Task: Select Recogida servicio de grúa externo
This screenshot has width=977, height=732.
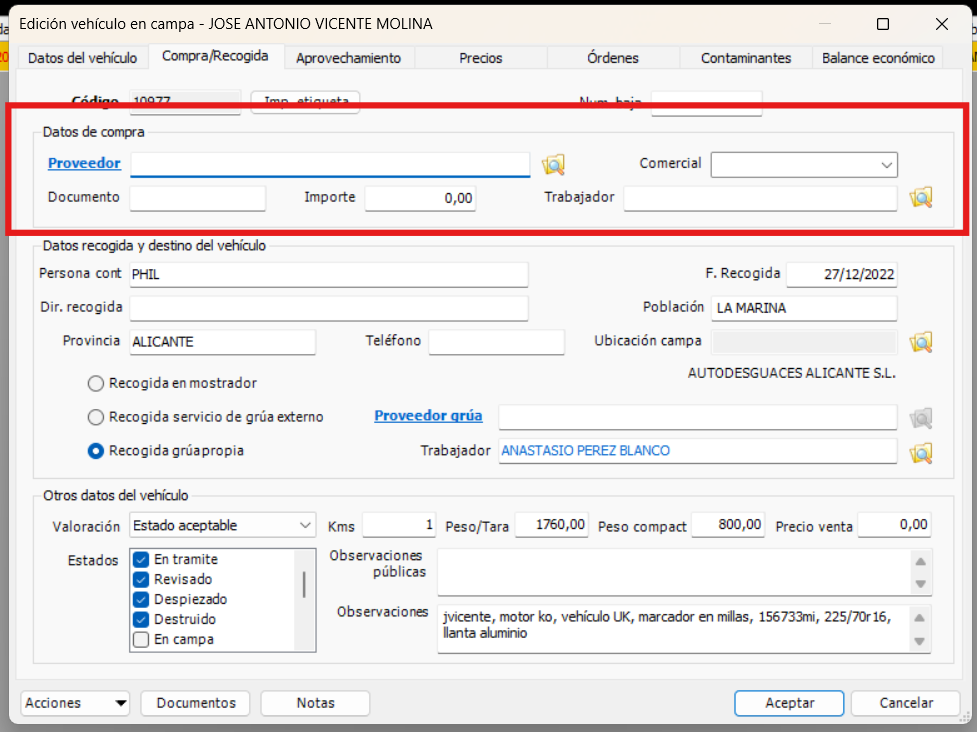Action: tap(95, 417)
